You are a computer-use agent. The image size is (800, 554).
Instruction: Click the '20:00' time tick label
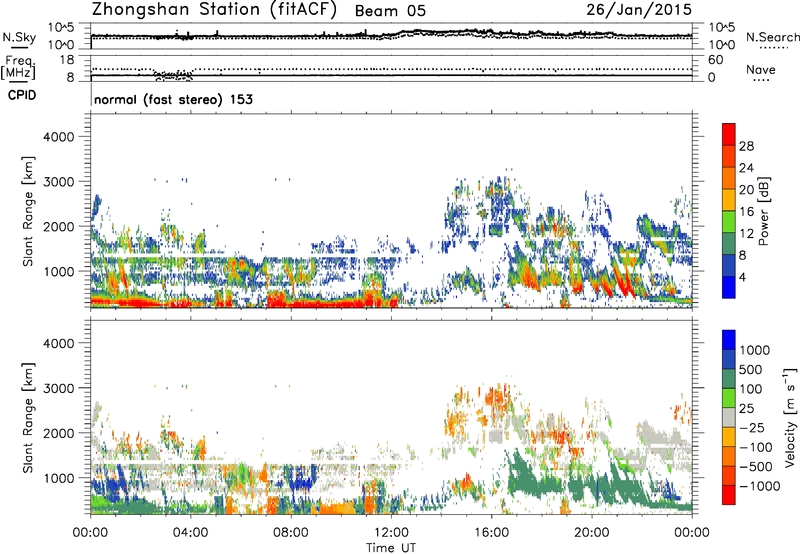[591, 533]
